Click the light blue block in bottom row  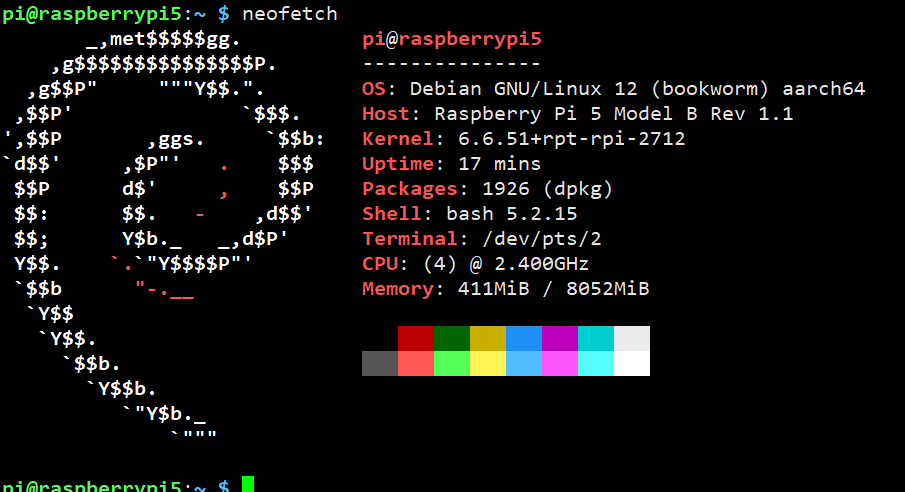coord(524,363)
